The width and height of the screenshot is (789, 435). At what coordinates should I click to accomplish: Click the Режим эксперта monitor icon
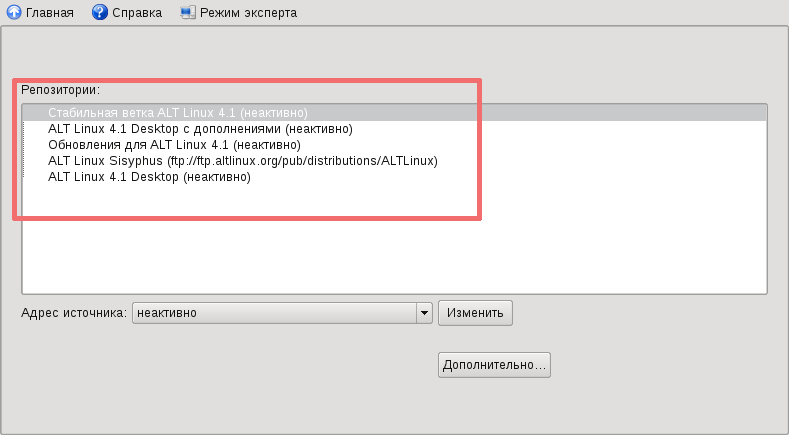click(x=188, y=13)
